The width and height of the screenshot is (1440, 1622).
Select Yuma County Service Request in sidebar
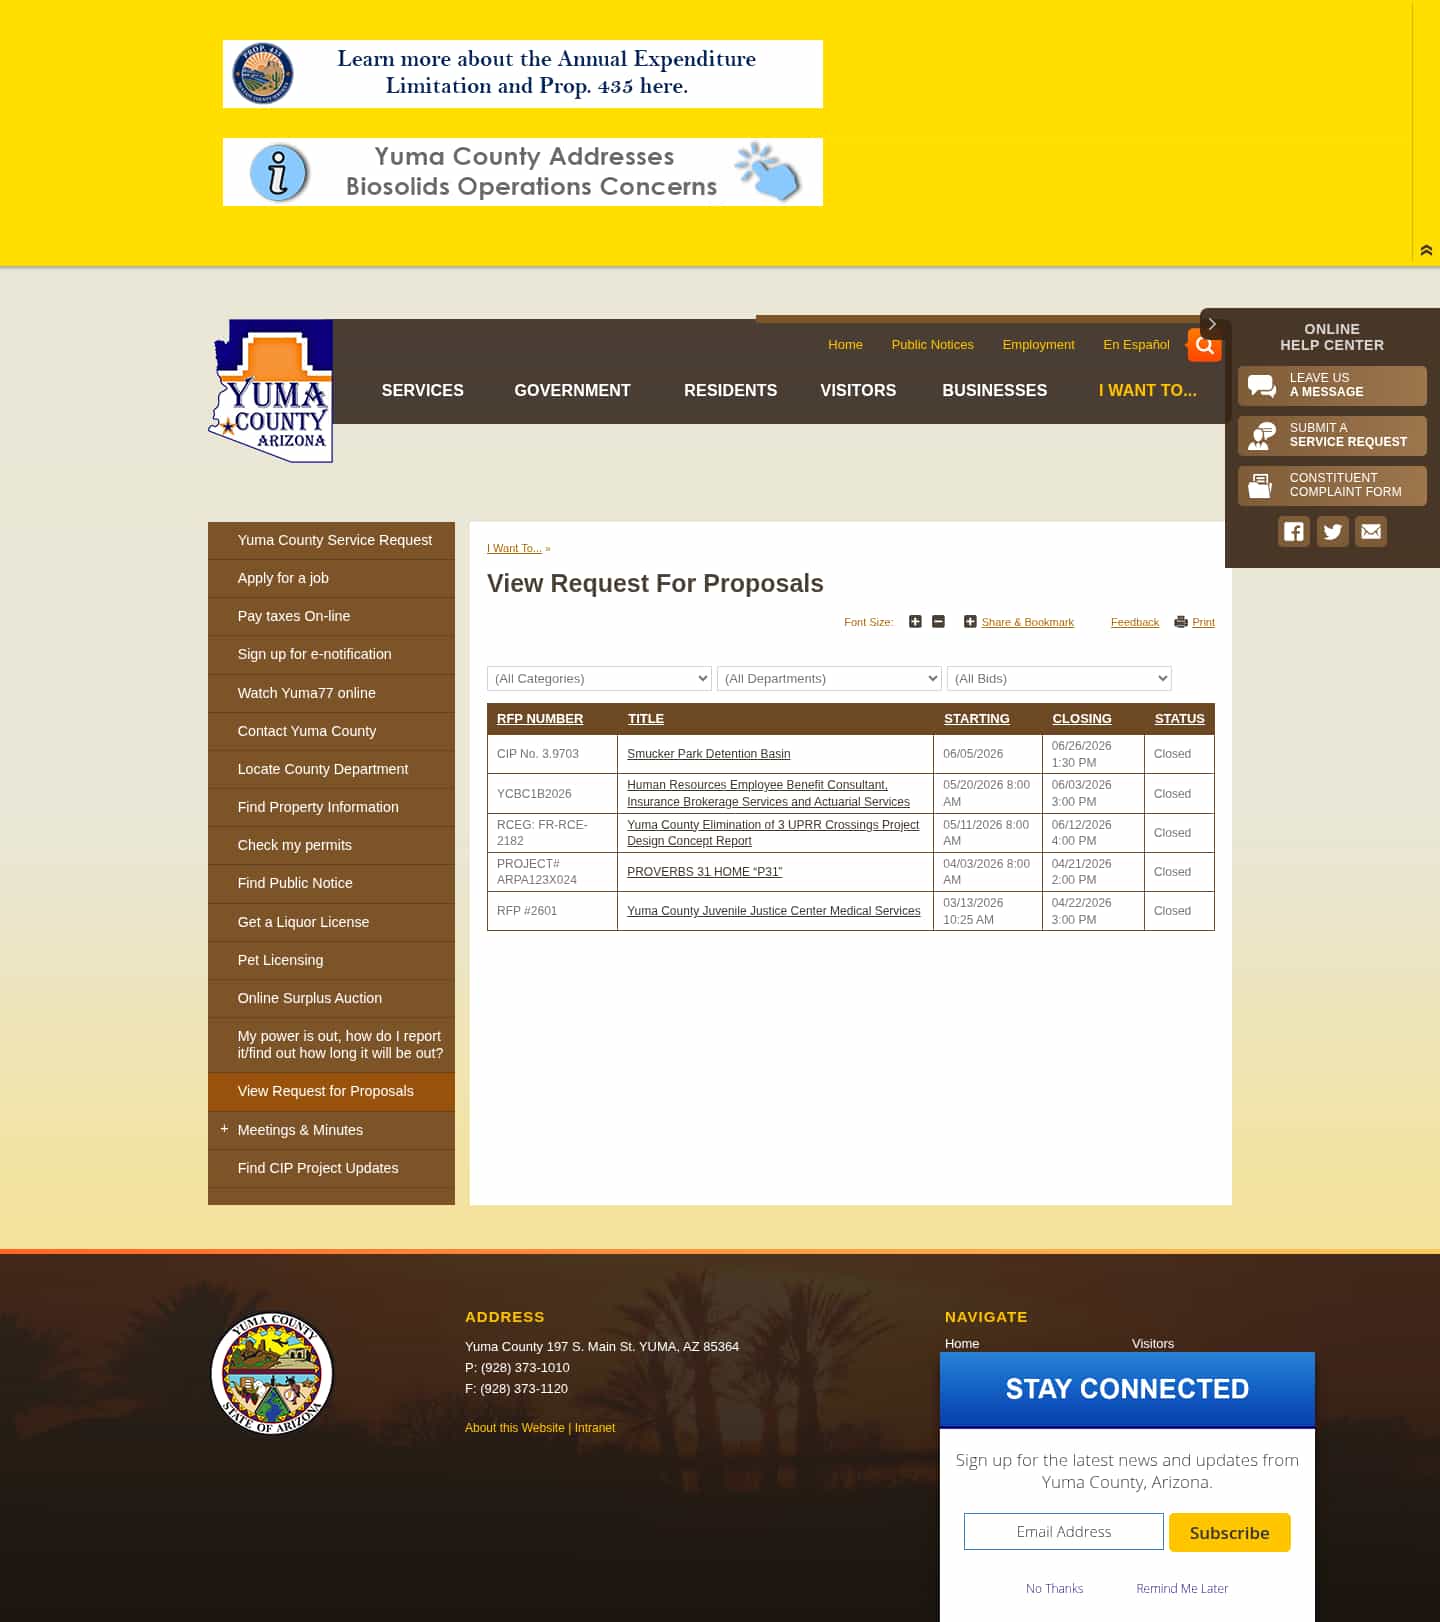[x=331, y=540]
